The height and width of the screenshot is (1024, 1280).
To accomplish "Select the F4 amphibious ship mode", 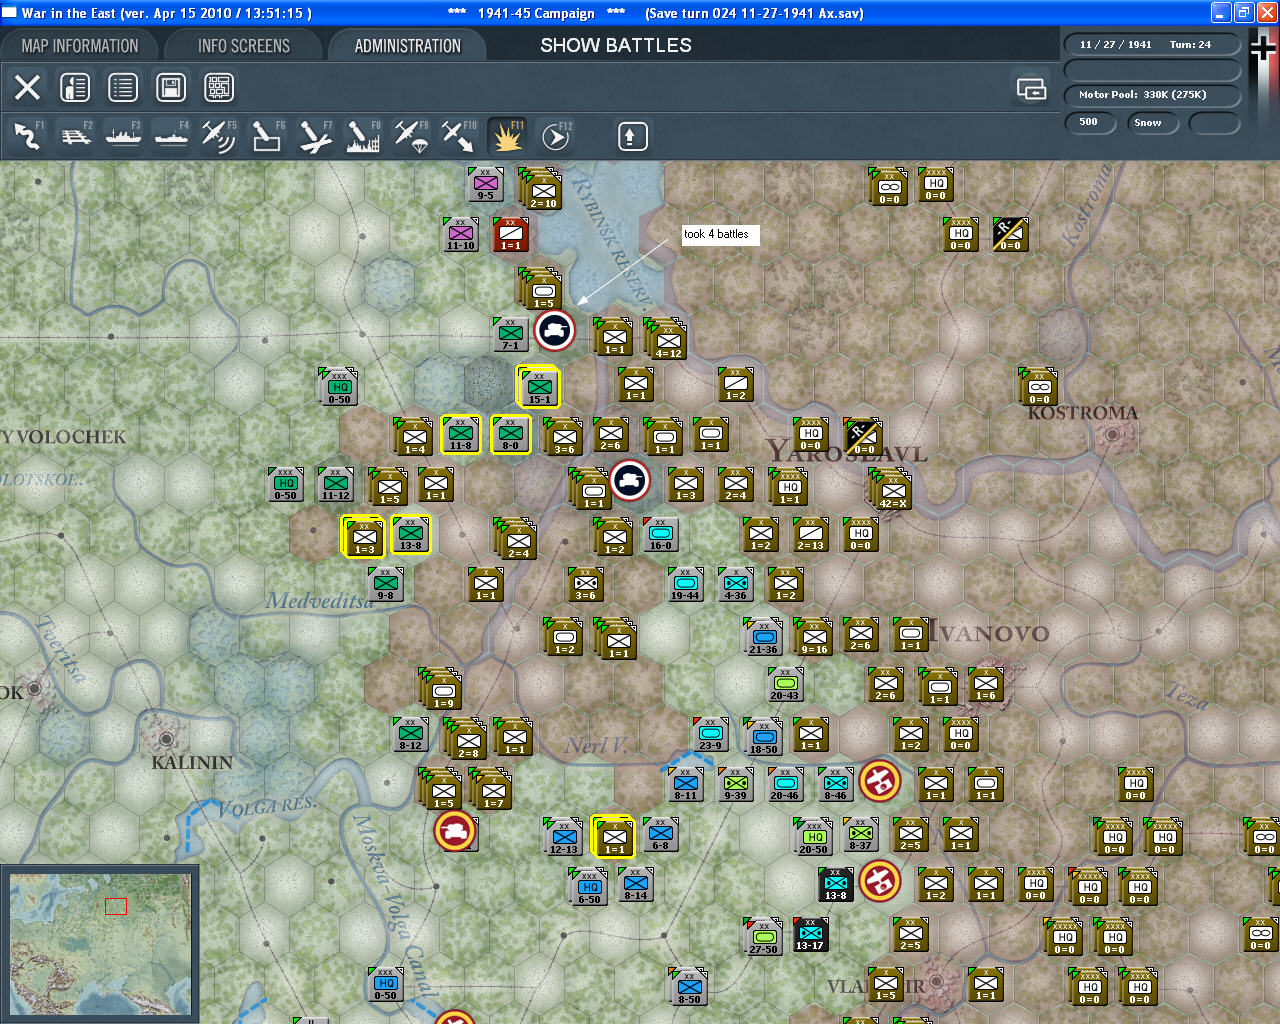I will coord(171,136).
